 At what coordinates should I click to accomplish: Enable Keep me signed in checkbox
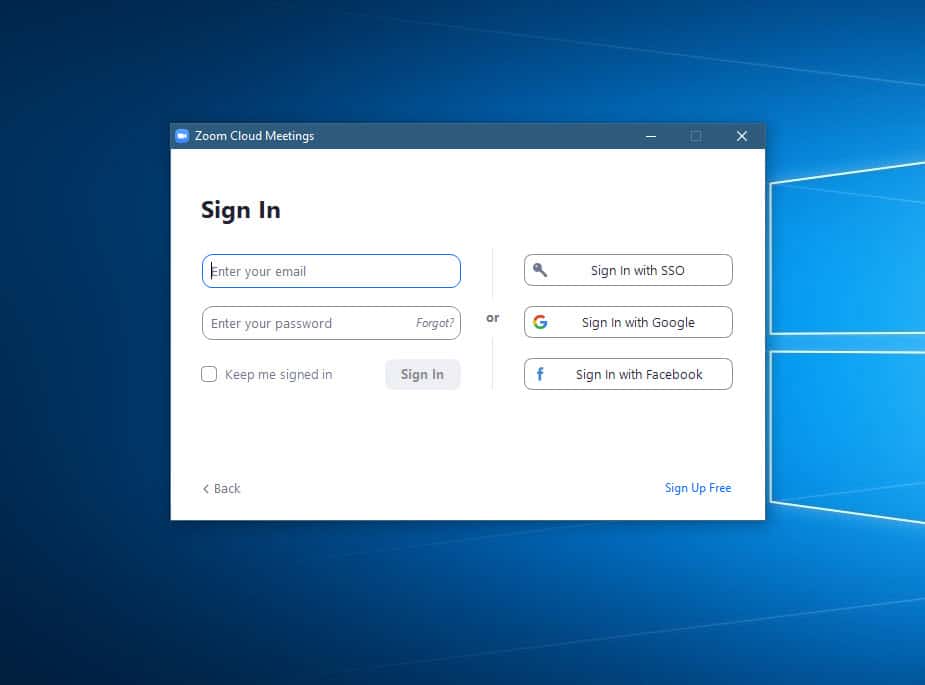(209, 374)
